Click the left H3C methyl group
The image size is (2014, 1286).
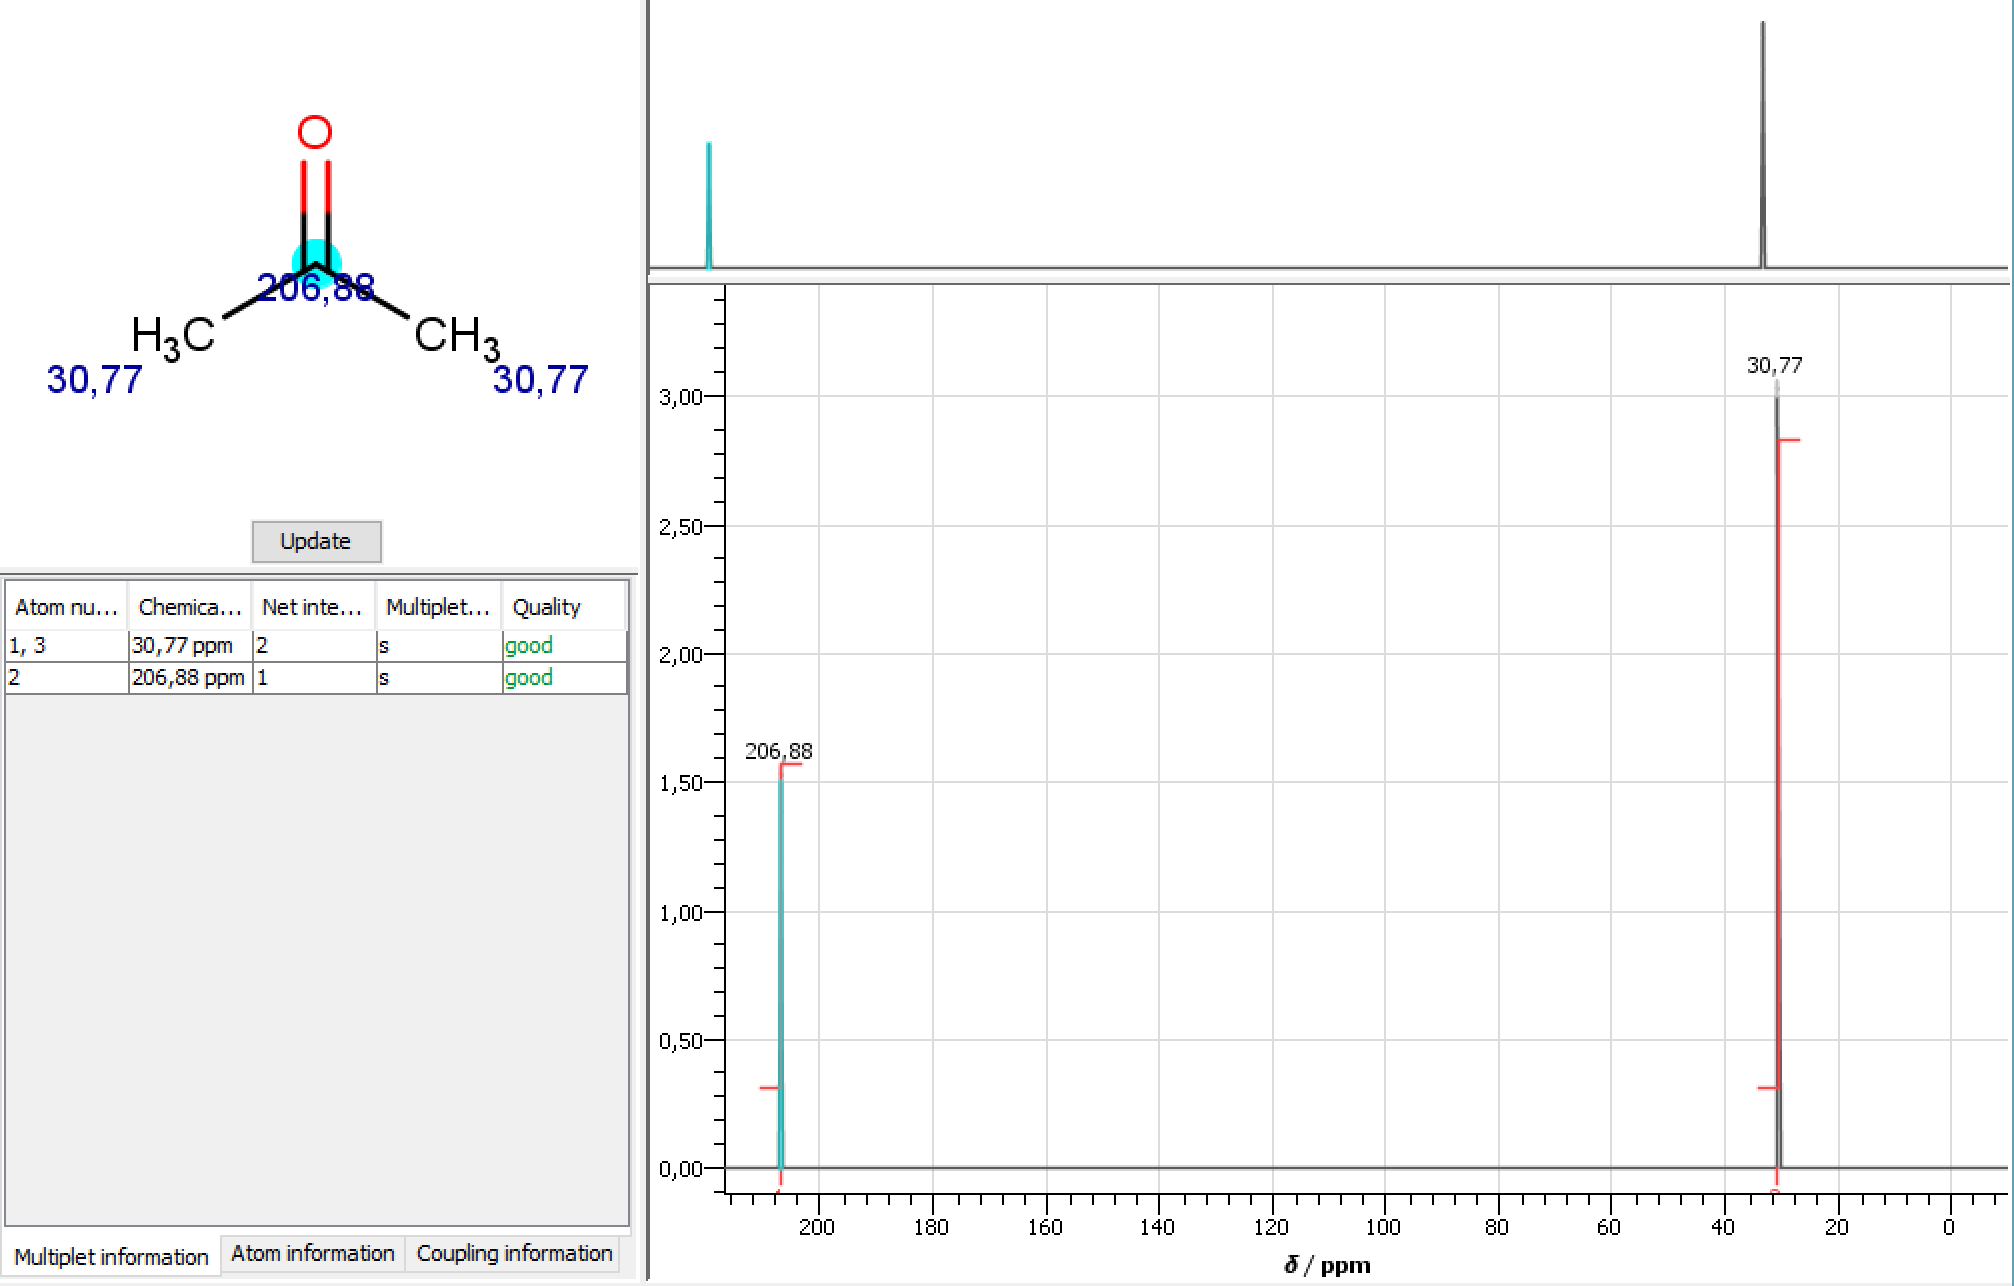173,336
